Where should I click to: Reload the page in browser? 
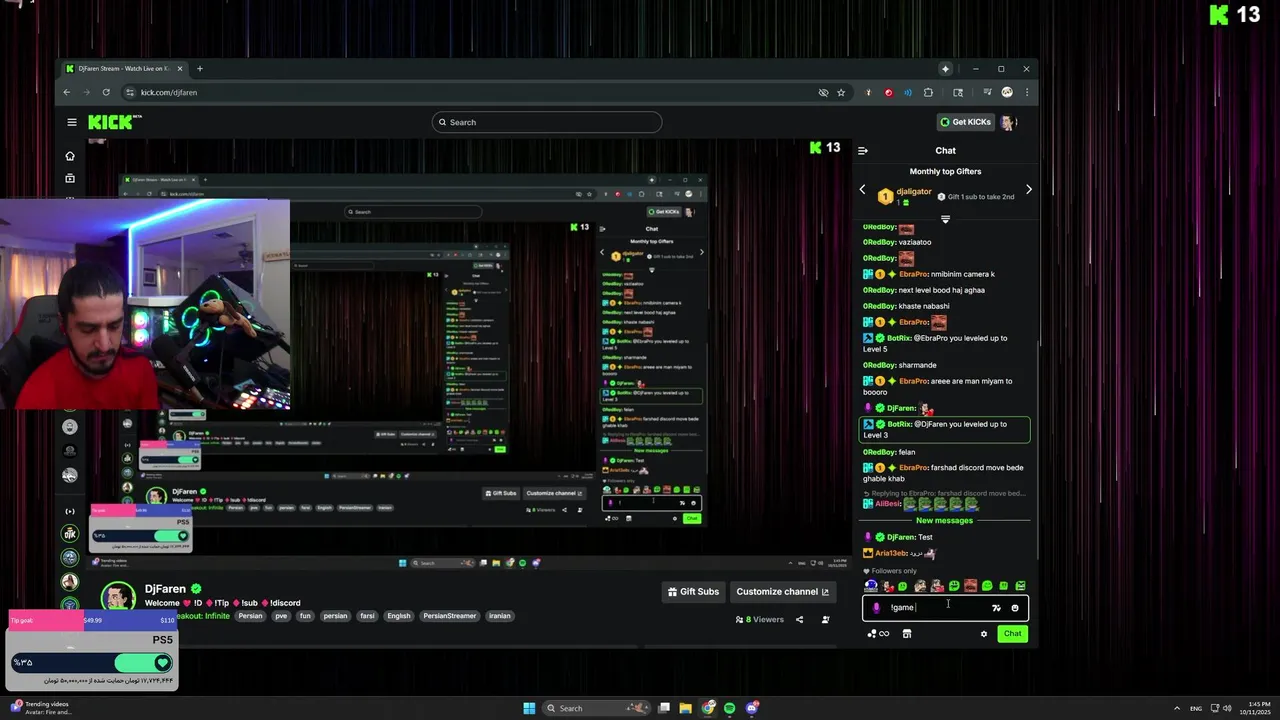[x=106, y=92]
